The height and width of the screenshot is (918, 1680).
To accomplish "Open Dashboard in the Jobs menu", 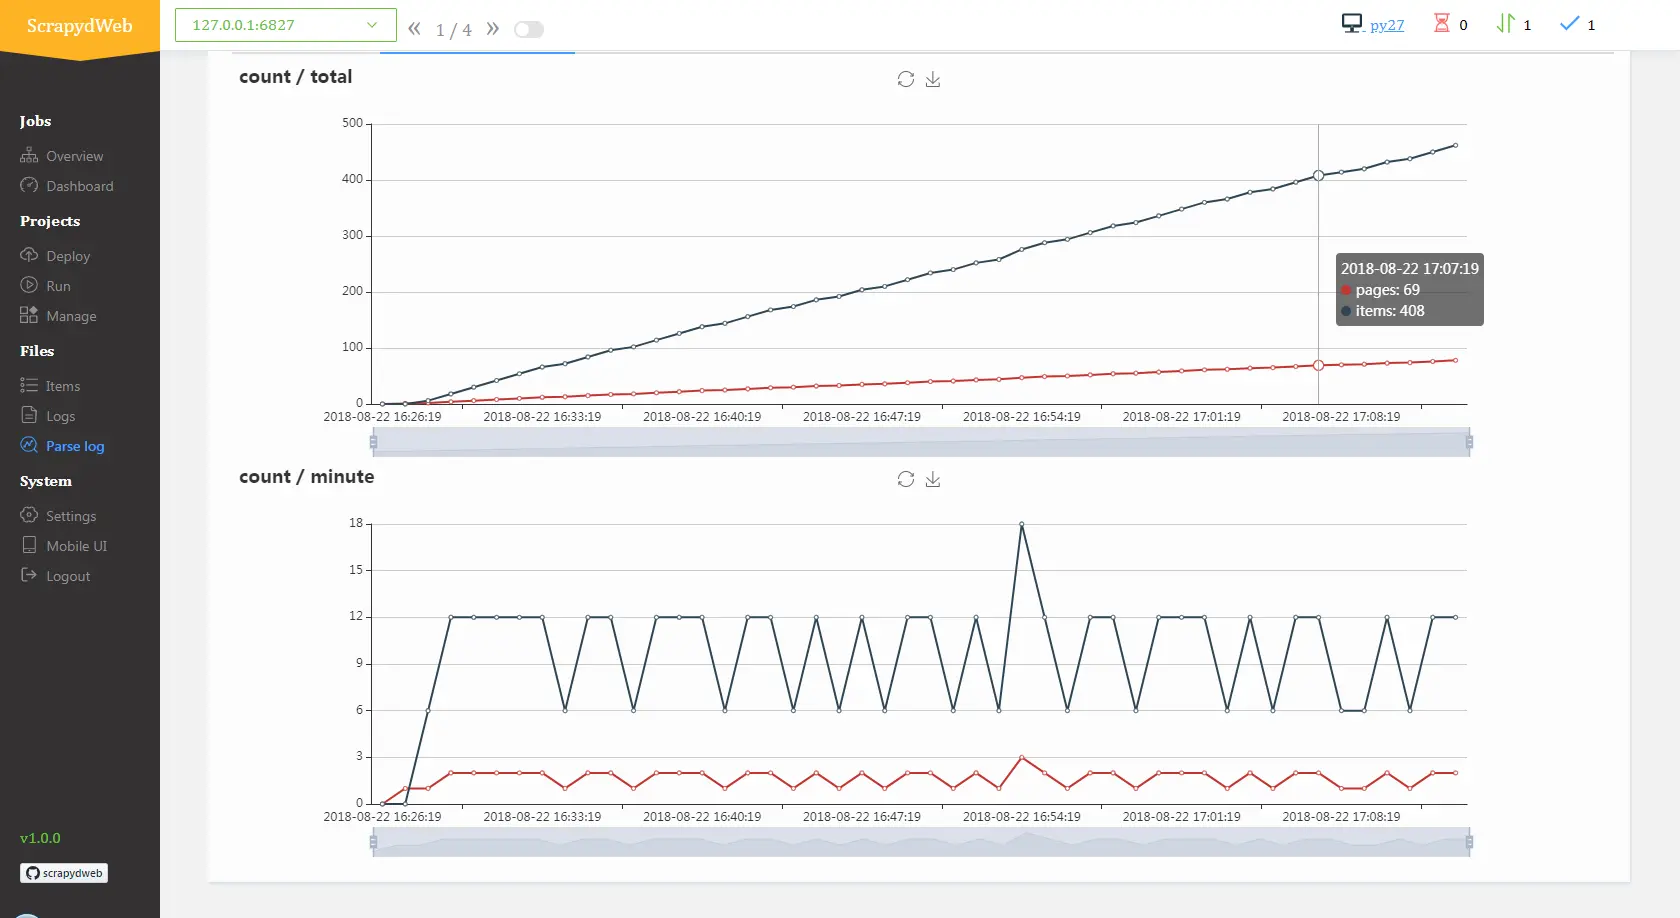I will 80,186.
